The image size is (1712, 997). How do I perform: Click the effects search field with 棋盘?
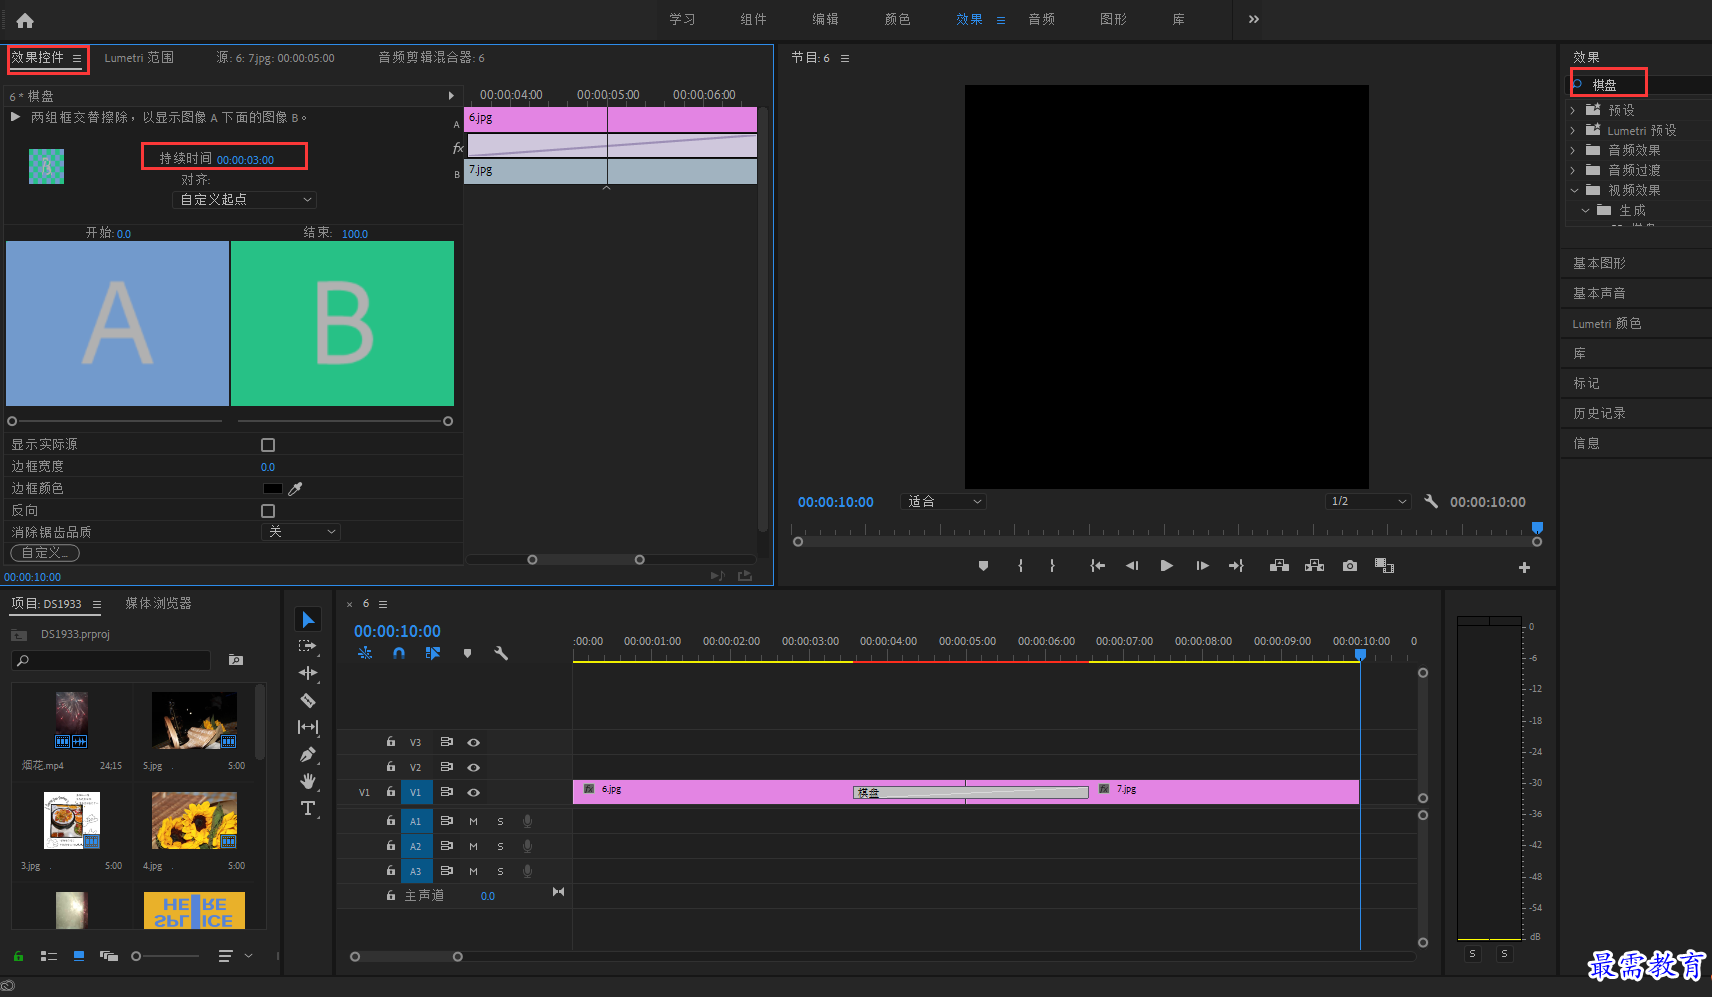(x=1640, y=85)
